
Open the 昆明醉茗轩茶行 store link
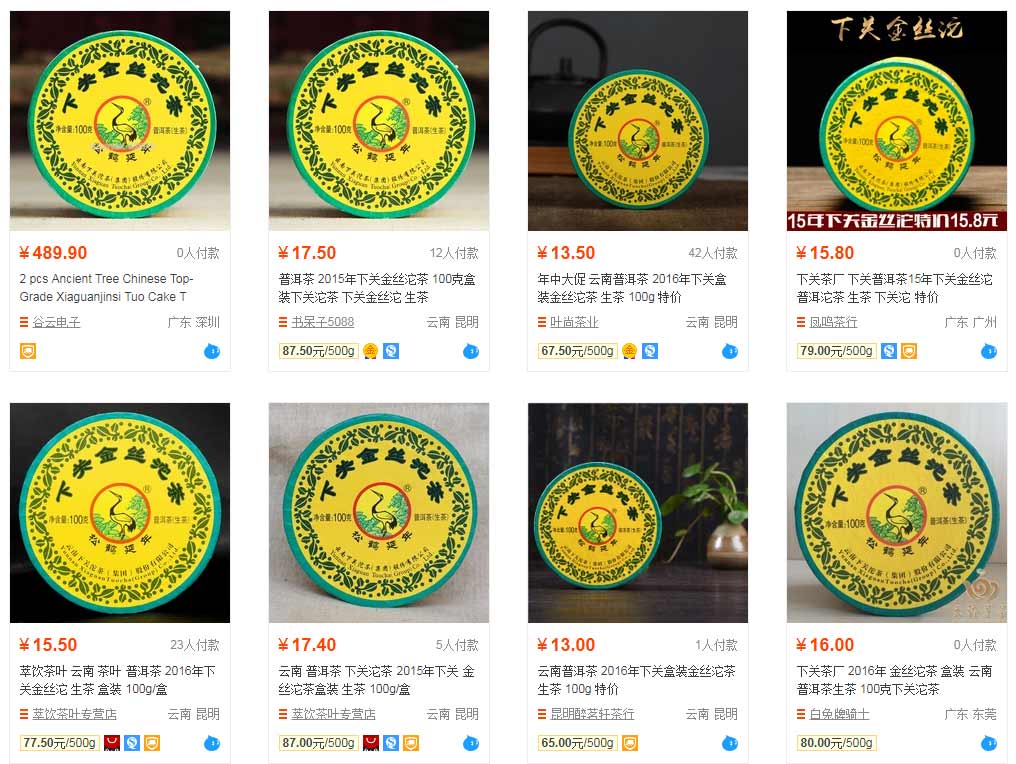click(x=592, y=714)
